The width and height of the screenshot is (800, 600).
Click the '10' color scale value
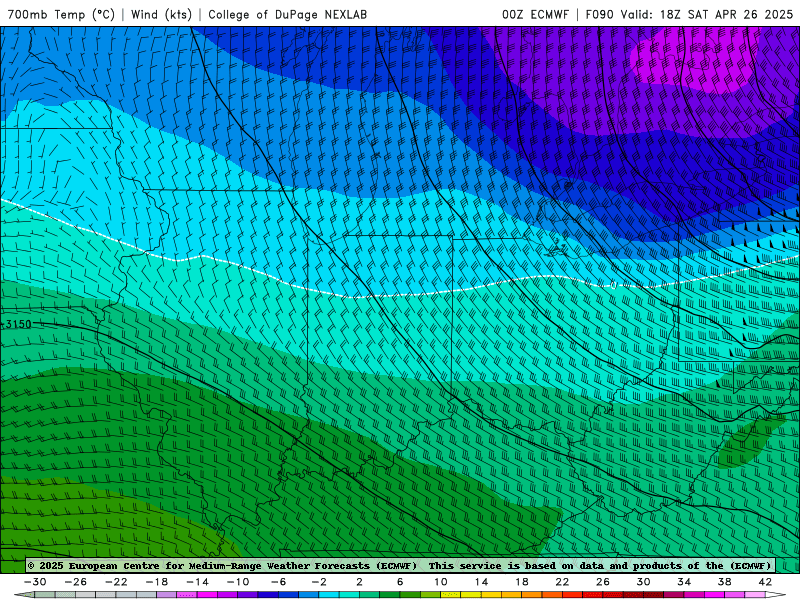point(441,582)
